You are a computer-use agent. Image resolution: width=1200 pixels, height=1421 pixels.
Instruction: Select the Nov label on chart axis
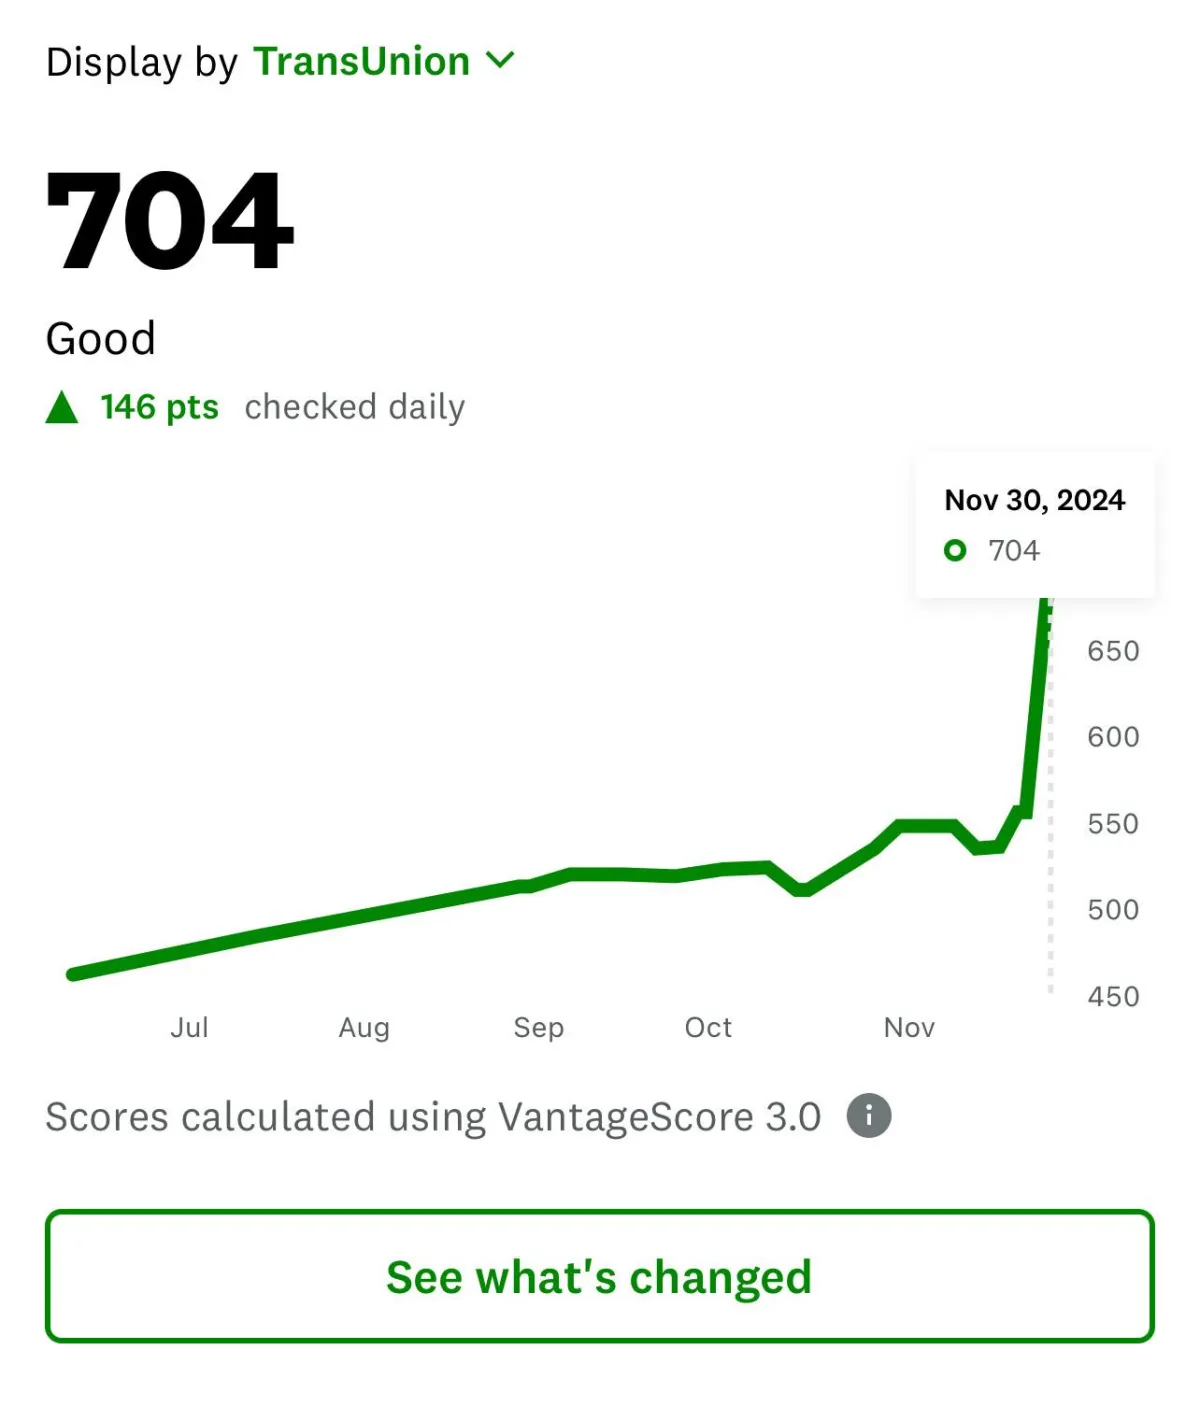coord(909,1027)
